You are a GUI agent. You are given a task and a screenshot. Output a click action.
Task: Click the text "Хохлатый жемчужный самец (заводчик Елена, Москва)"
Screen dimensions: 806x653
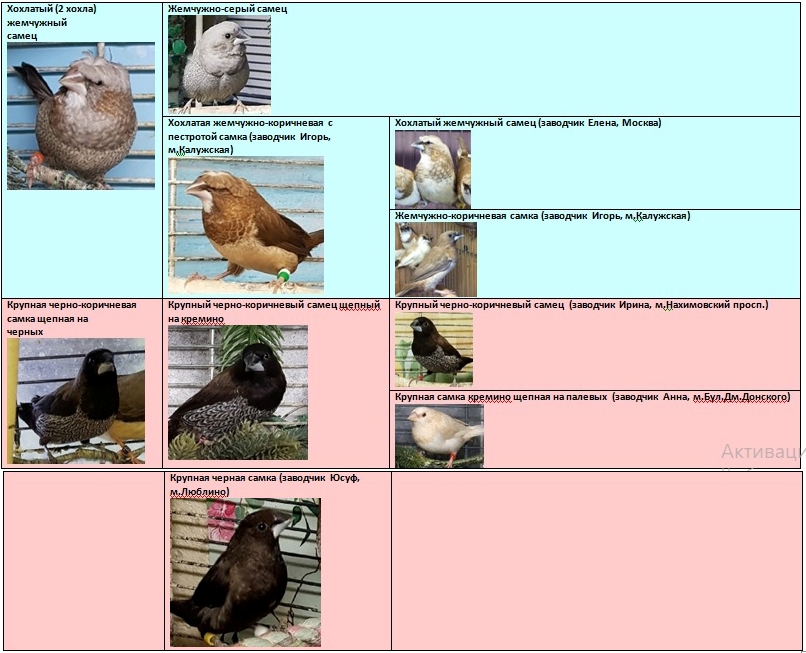point(527,123)
